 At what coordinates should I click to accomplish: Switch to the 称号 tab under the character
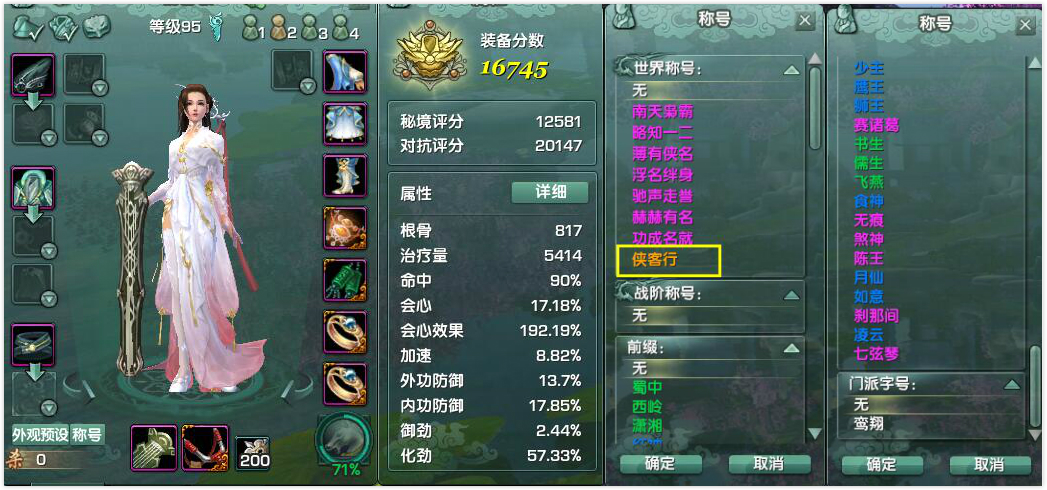[x=87, y=435]
